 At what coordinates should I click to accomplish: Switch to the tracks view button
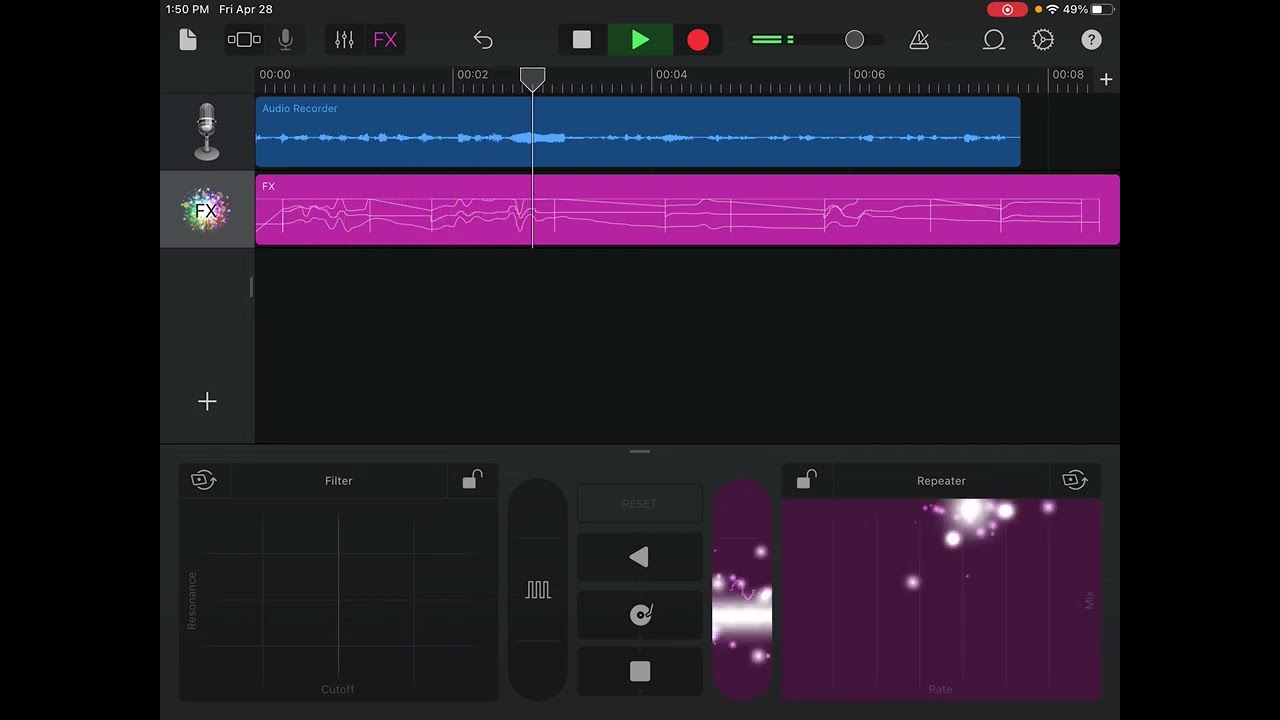[x=244, y=40]
